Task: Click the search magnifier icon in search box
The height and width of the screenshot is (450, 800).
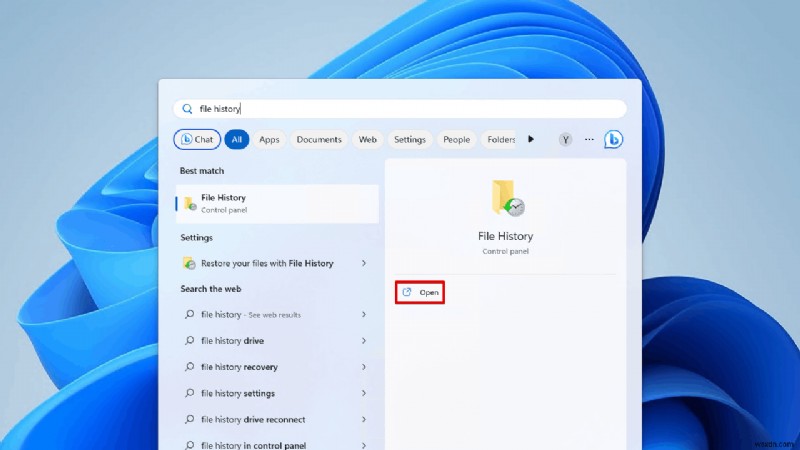Action: pyautogui.click(x=187, y=109)
